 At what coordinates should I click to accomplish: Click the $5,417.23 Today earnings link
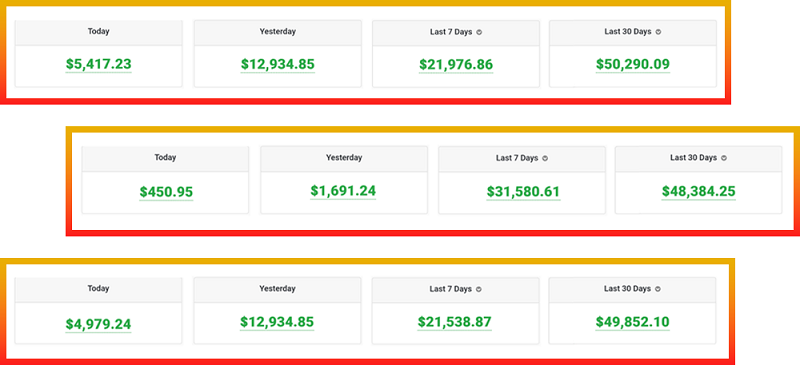pos(98,64)
